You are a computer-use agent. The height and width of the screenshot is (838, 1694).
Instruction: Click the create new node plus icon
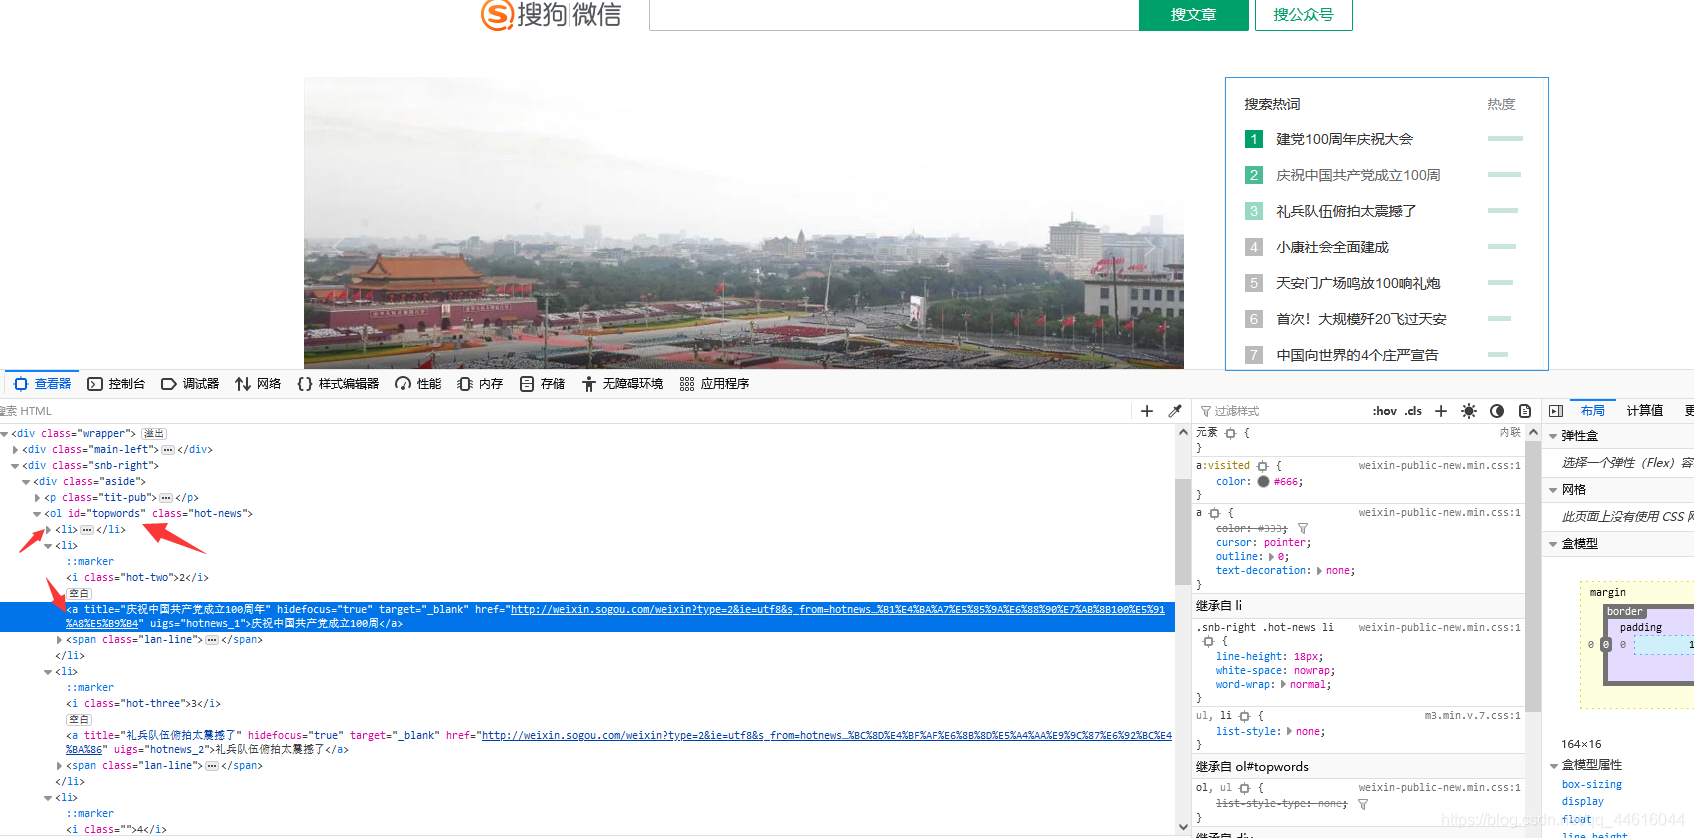tap(1147, 411)
